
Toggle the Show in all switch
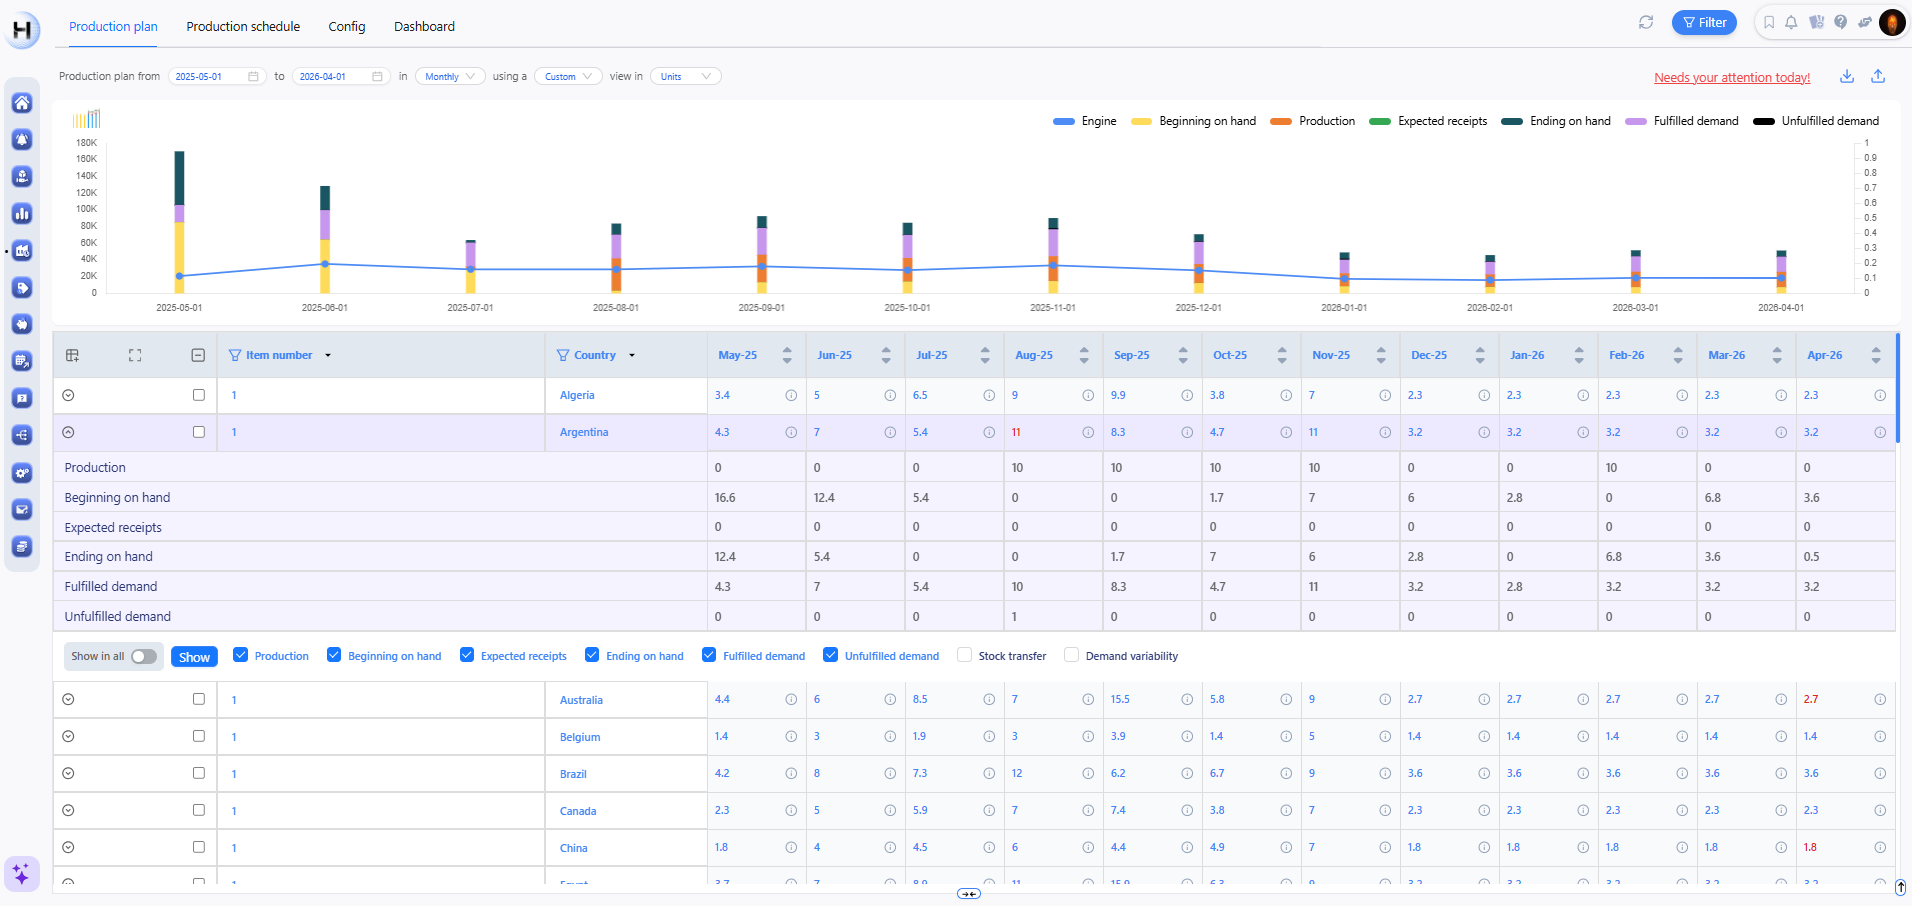[x=143, y=656]
